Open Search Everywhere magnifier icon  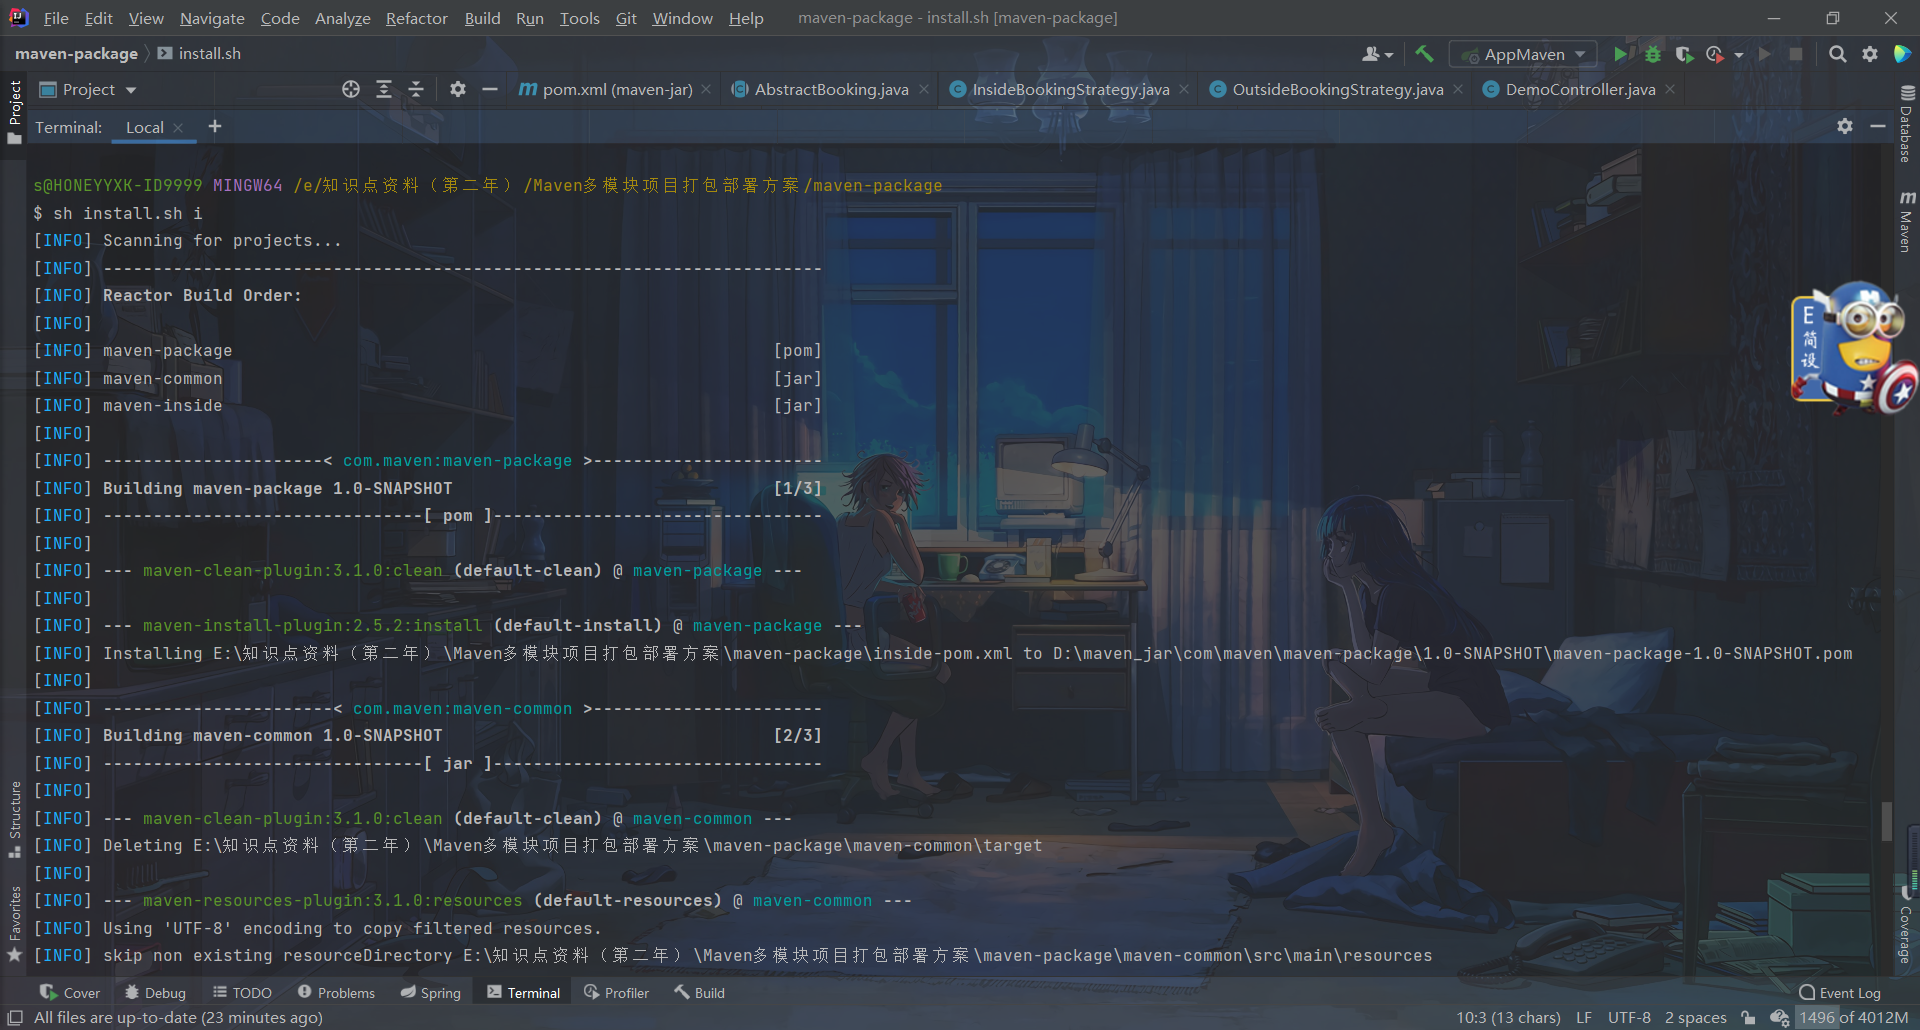coord(1837,54)
